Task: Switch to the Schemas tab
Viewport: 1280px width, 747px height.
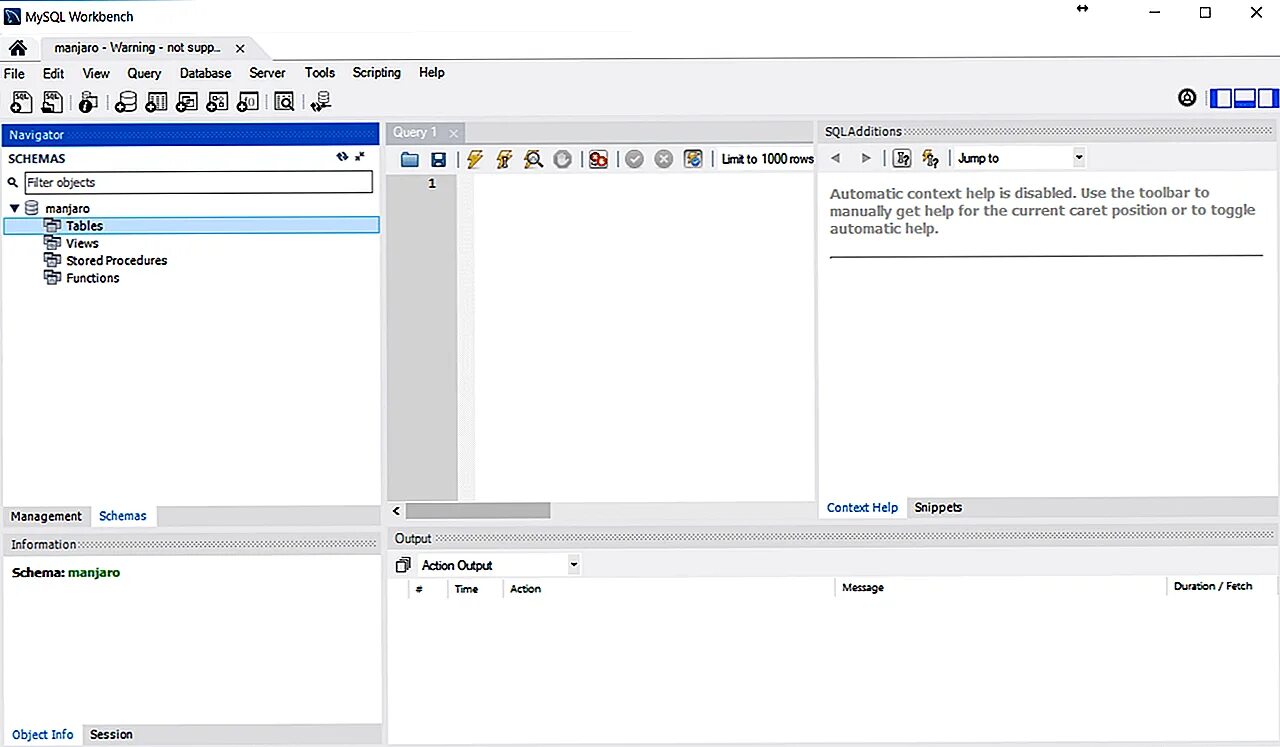Action: coord(123,516)
